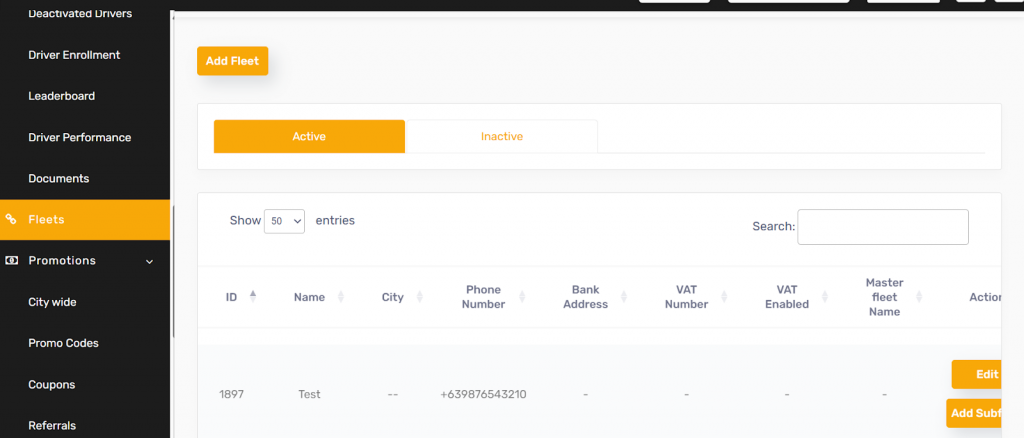Click sort icon for VAT Enabled column
The image size is (1024, 438).
(x=825, y=297)
